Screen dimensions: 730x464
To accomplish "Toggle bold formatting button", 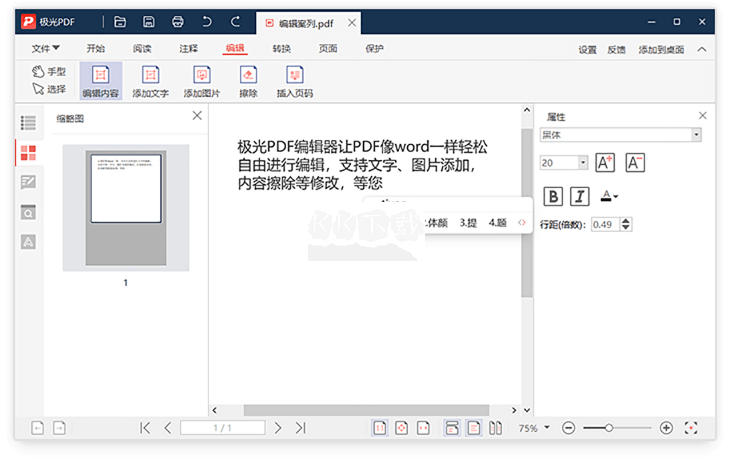I will tap(553, 196).
